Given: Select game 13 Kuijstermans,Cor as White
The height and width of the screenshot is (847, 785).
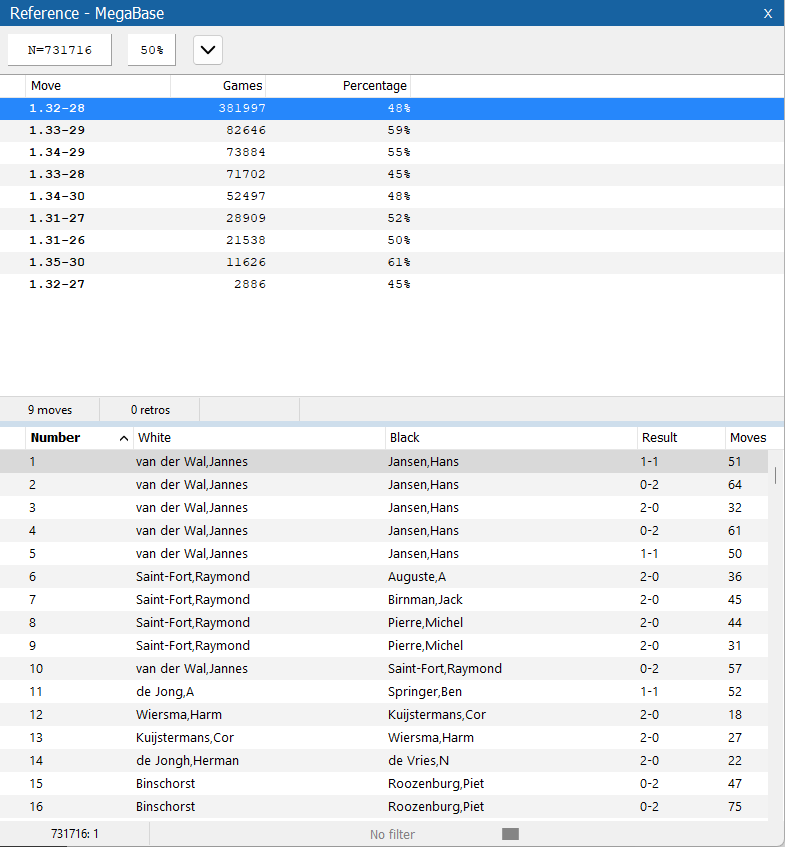Looking at the screenshot, I should (384, 737).
